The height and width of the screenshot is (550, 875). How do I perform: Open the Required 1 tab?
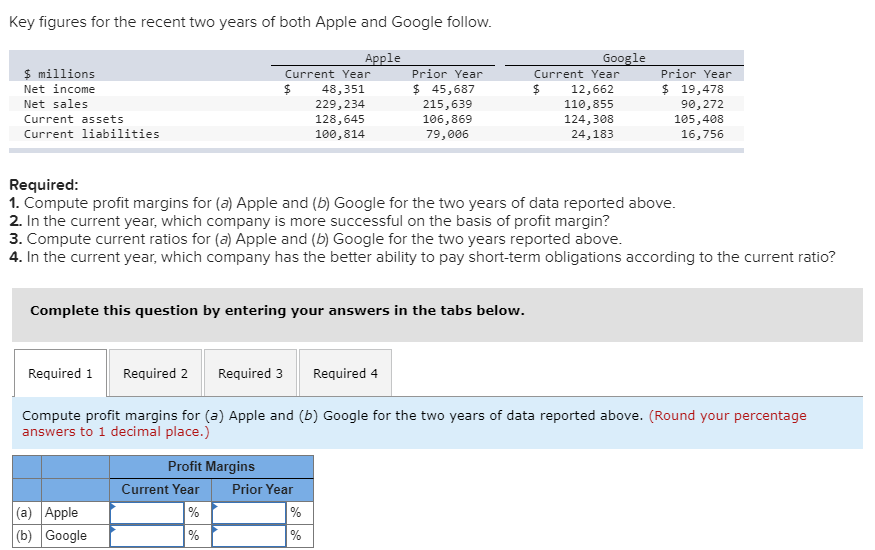pos(60,373)
